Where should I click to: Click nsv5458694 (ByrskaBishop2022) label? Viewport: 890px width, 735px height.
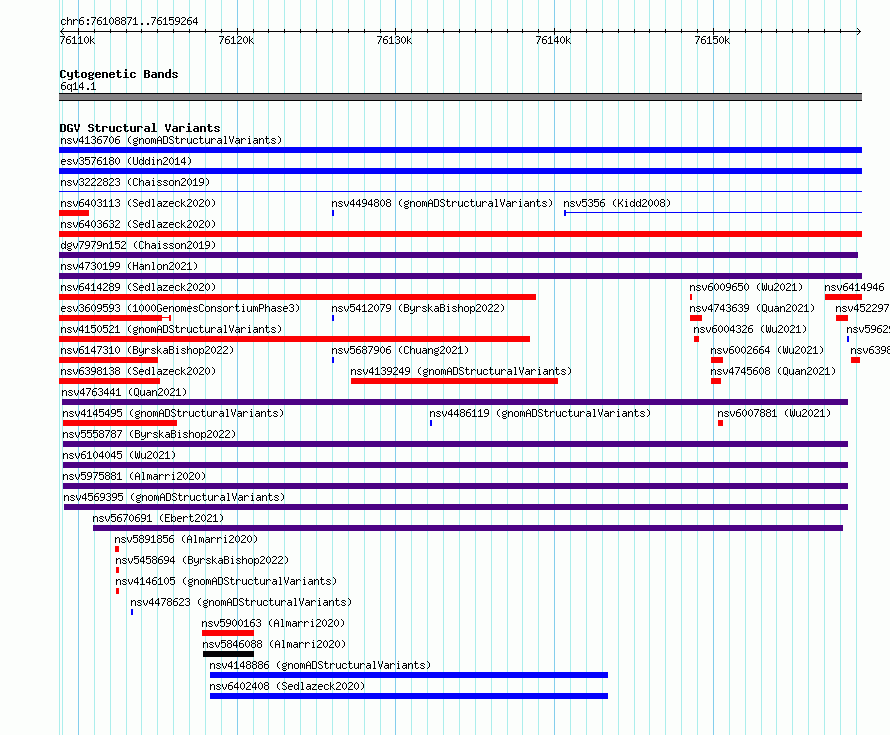tap(202, 560)
